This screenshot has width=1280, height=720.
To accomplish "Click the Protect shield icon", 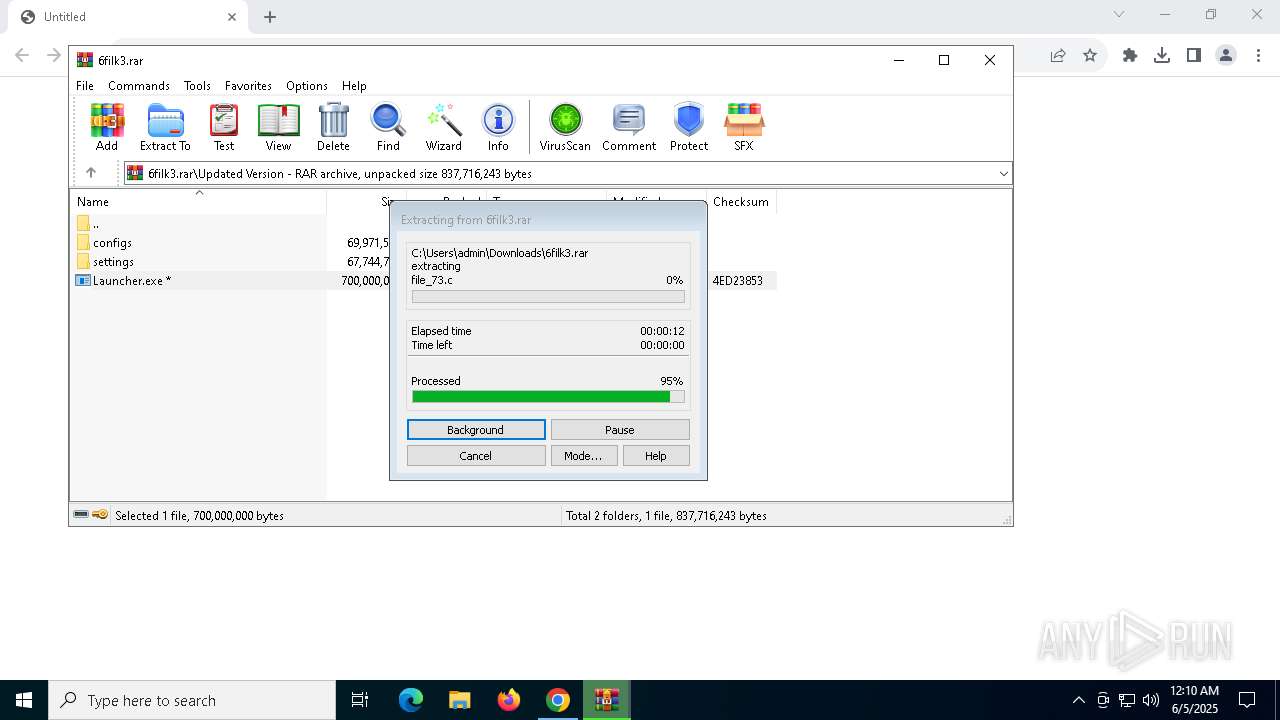I will [x=689, y=127].
